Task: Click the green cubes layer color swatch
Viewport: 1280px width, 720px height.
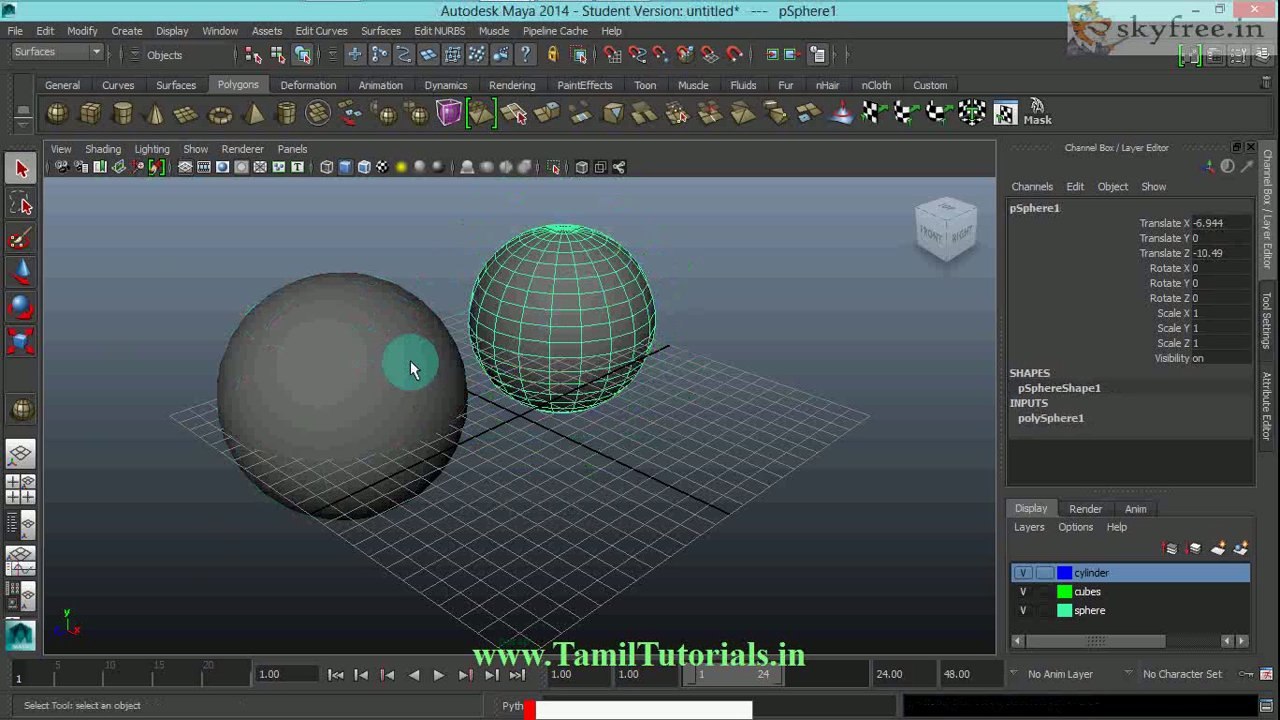Action: 1064,592
